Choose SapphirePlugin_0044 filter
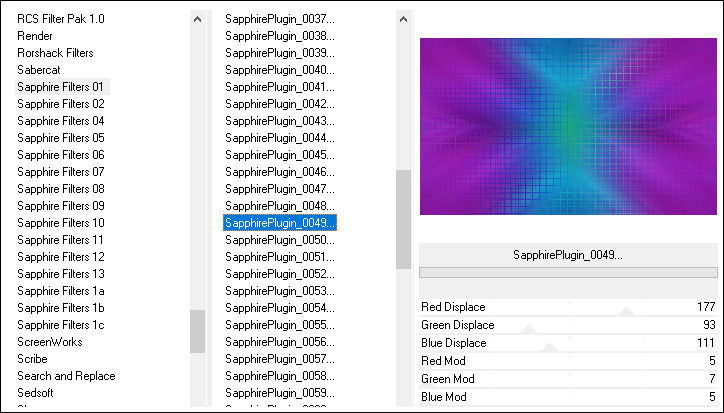The height and width of the screenshot is (413, 724). (280, 138)
